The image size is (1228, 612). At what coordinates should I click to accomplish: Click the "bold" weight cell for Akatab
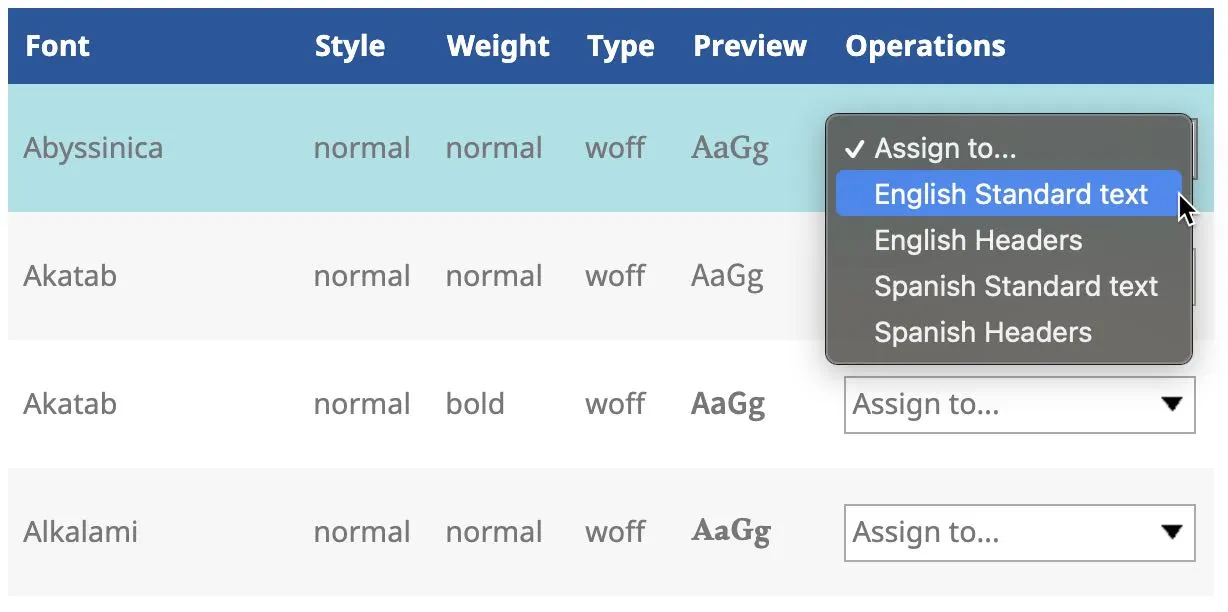click(475, 404)
